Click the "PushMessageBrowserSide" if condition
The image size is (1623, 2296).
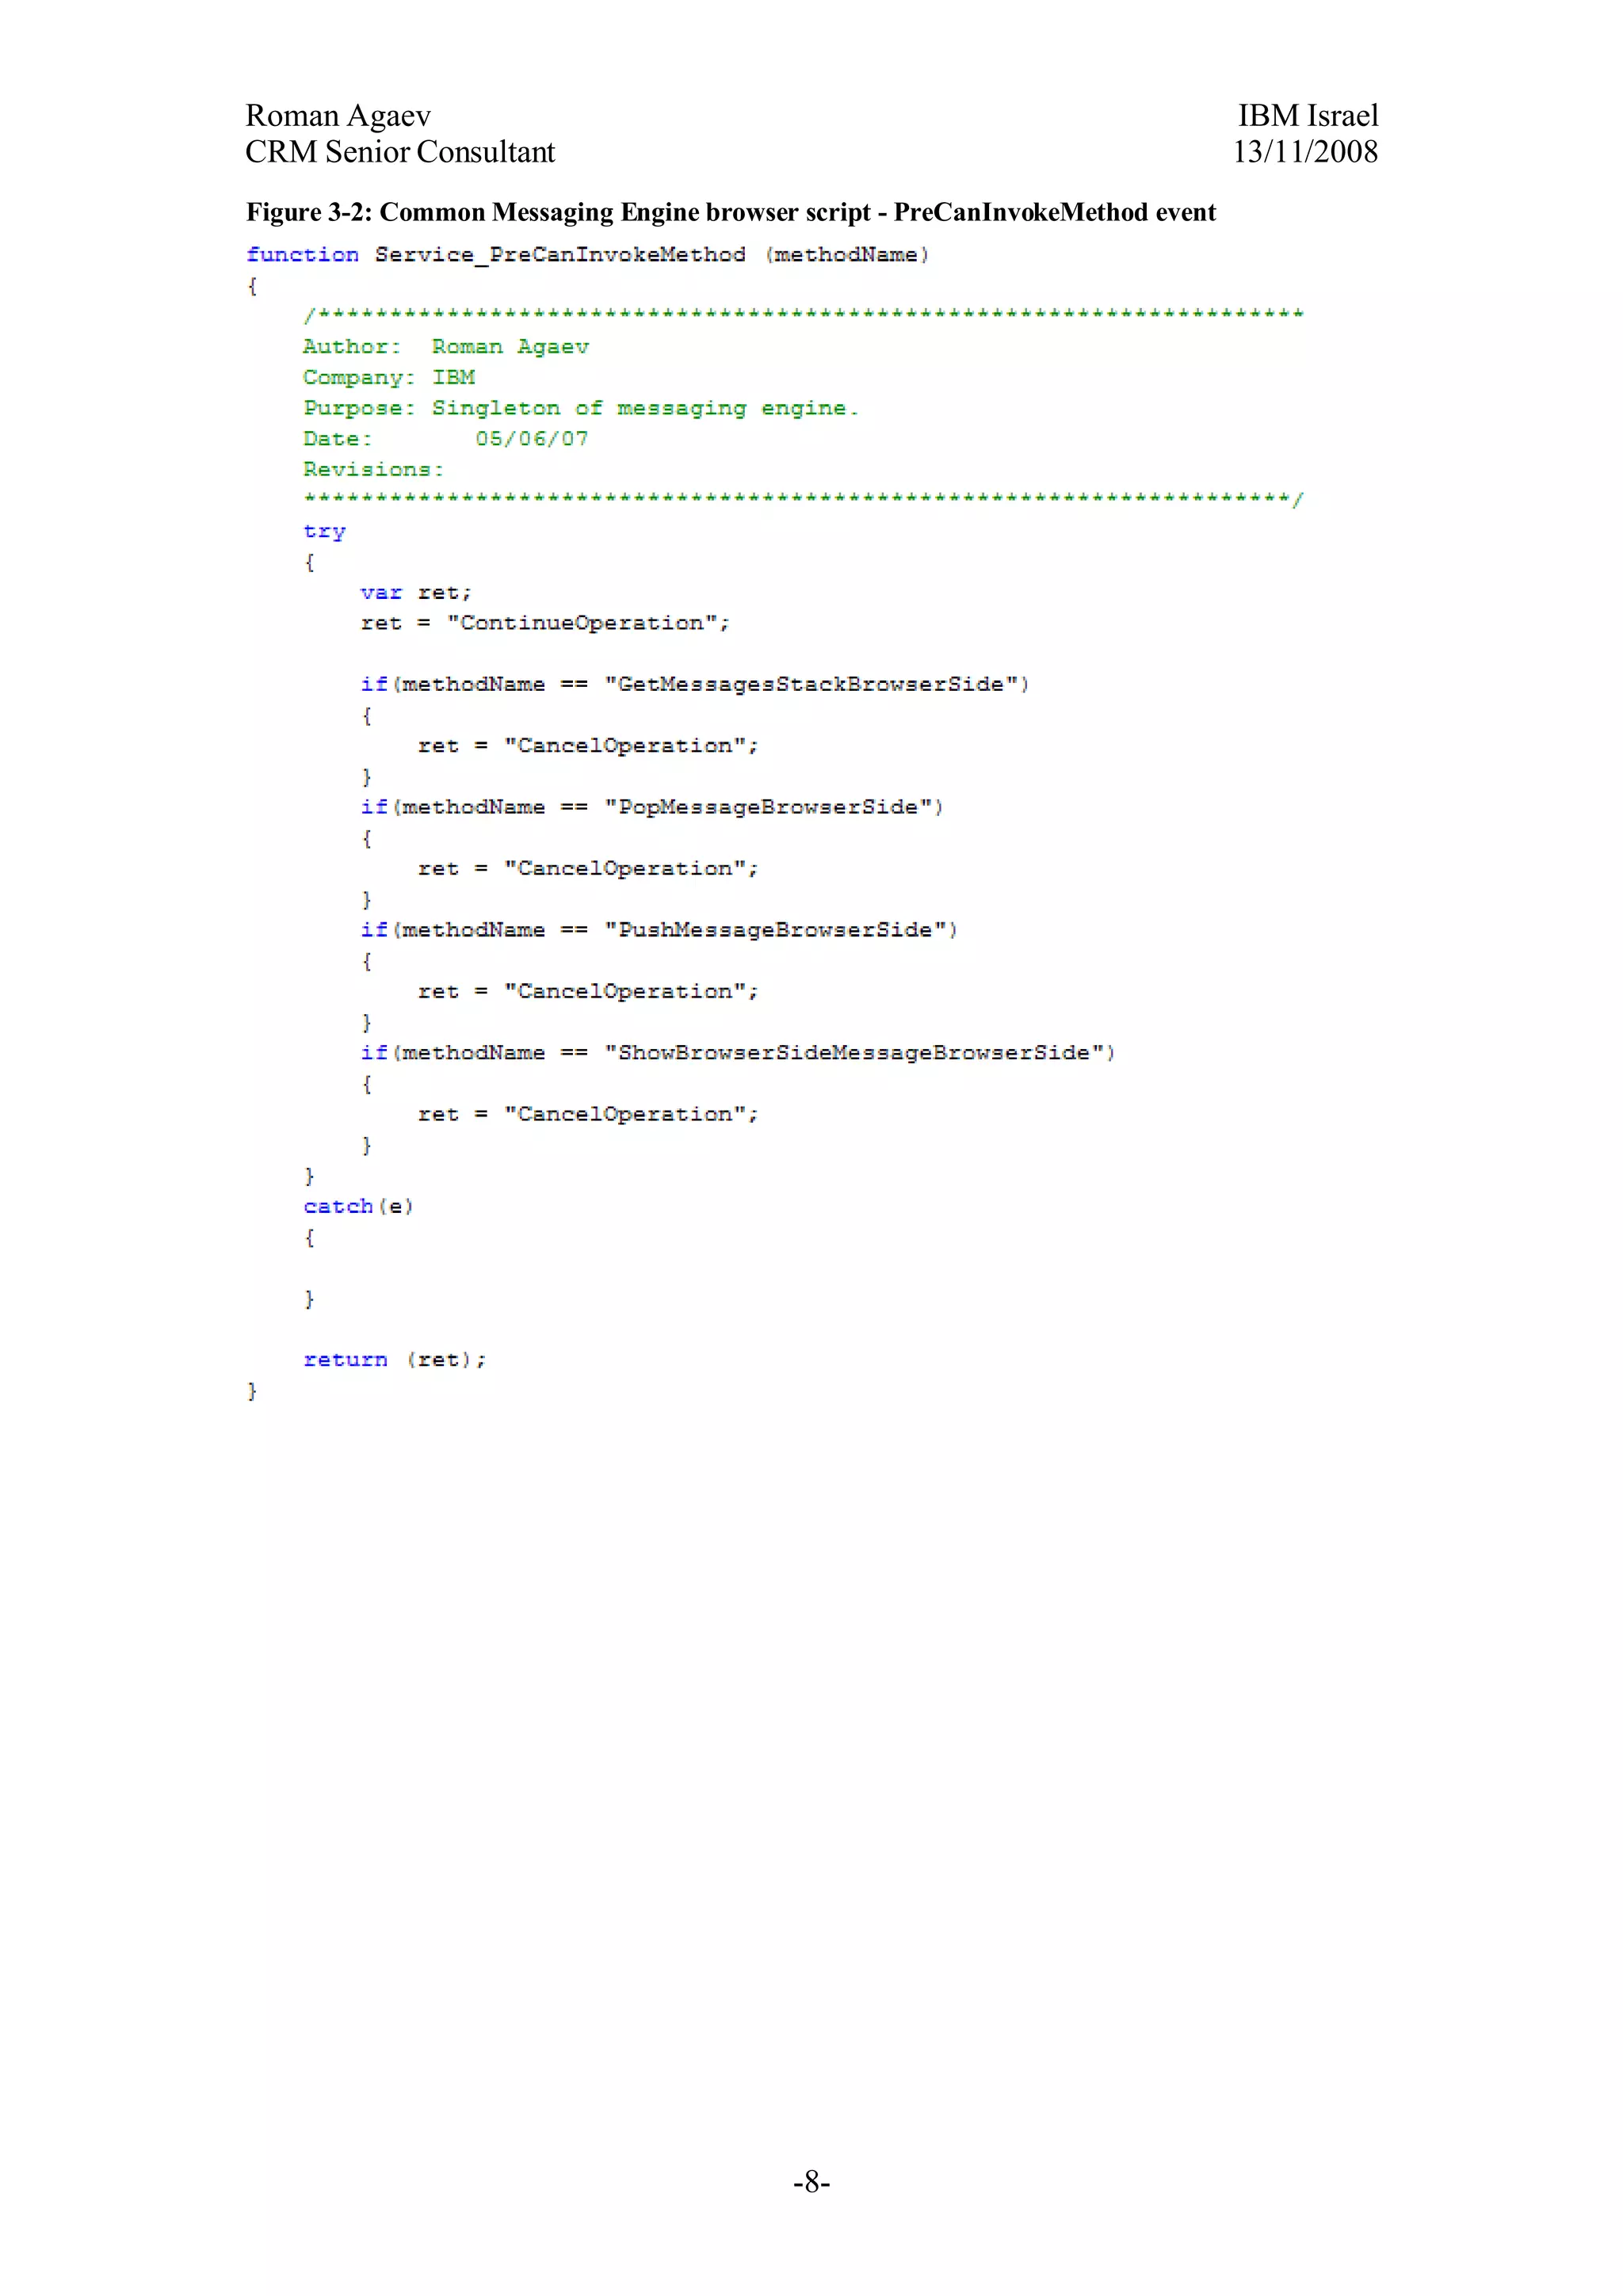pos(659,931)
